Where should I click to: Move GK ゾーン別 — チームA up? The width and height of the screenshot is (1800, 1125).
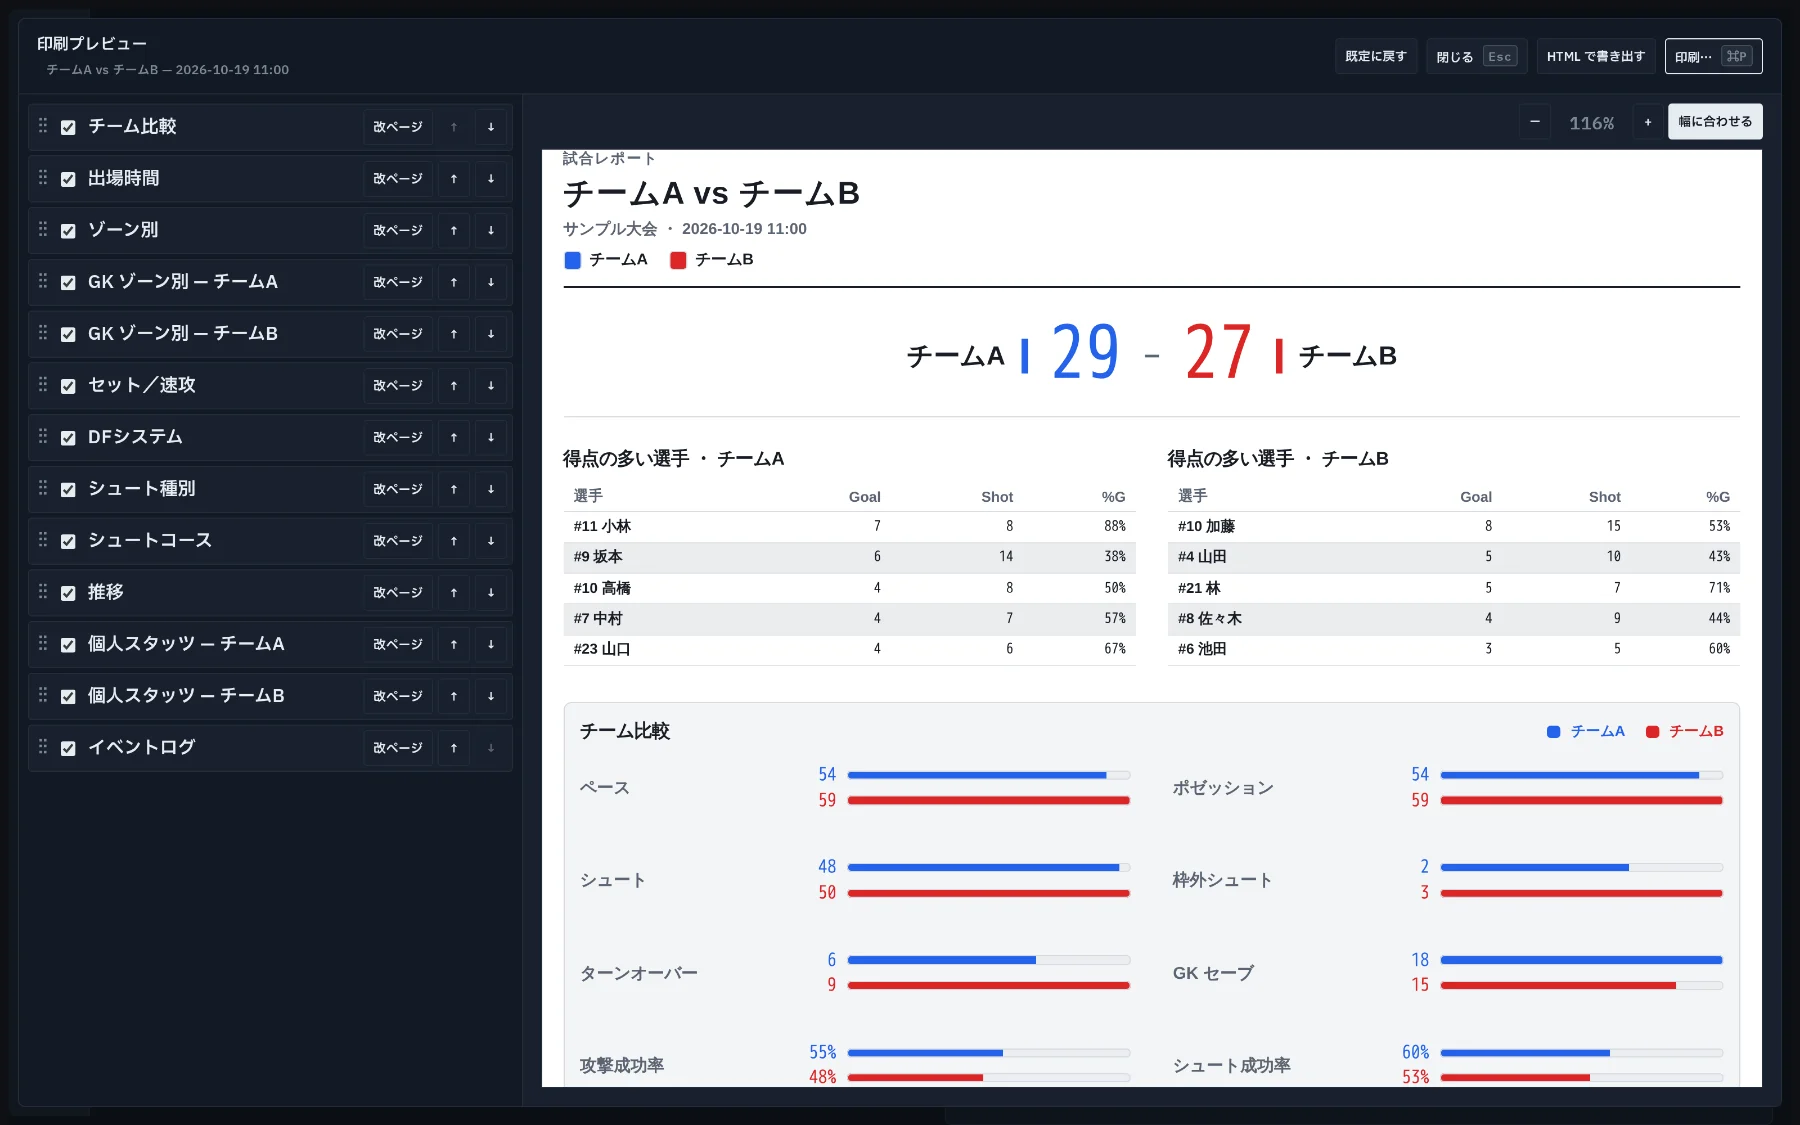(x=454, y=282)
